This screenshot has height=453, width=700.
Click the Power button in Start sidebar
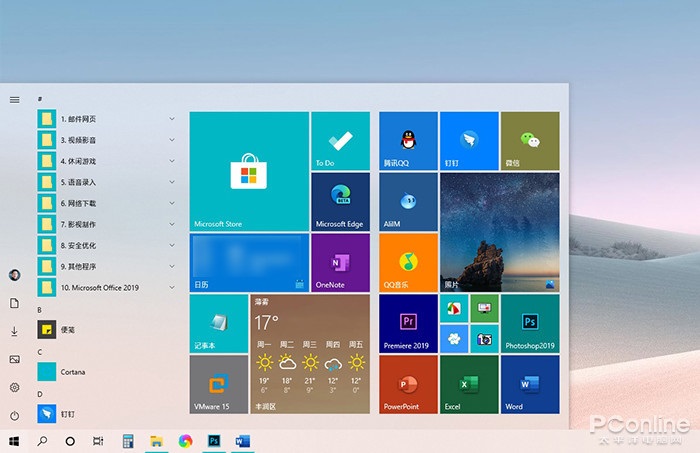point(15,416)
